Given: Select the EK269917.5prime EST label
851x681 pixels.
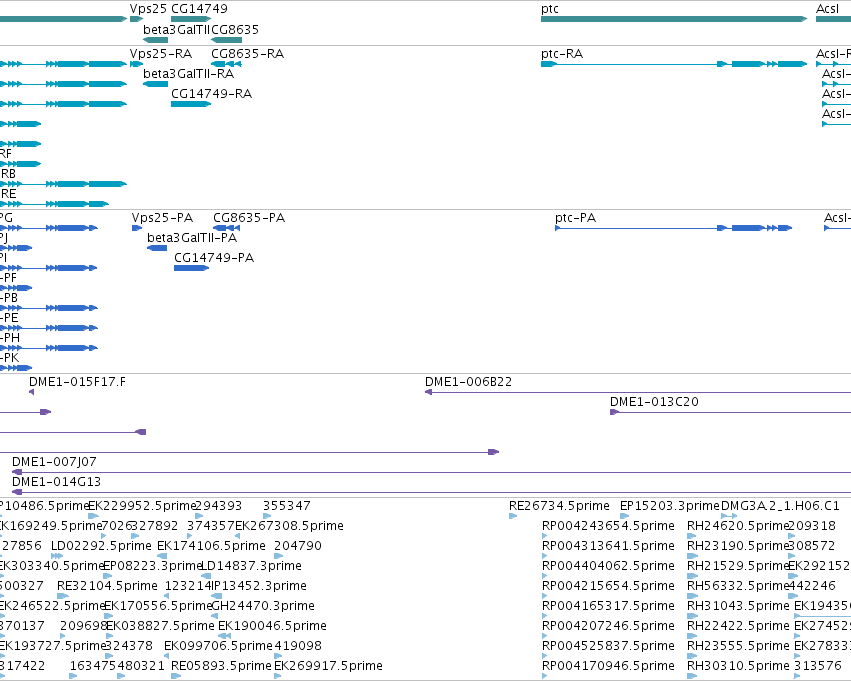Looking at the screenshot, I should click(x=328, y=666).
